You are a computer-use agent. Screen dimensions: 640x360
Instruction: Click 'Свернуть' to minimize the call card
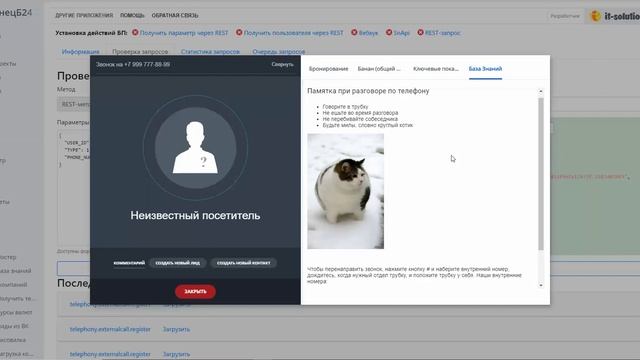click(x=282, y=64)
